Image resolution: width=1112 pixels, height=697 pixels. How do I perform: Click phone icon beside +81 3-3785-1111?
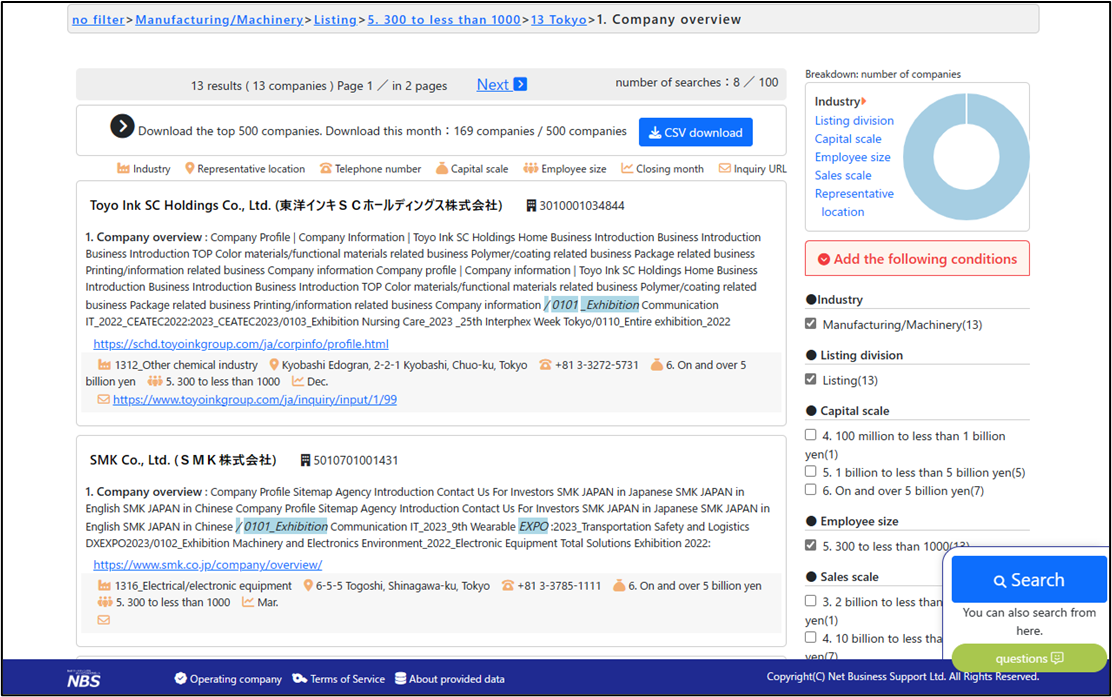click(508, 586)
